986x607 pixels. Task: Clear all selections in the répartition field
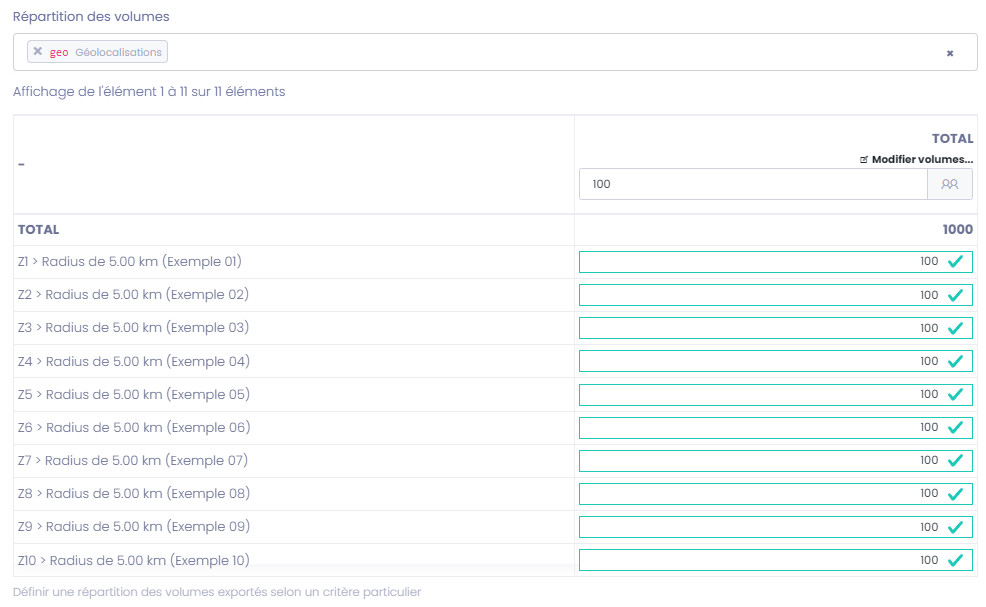point(949,53)
